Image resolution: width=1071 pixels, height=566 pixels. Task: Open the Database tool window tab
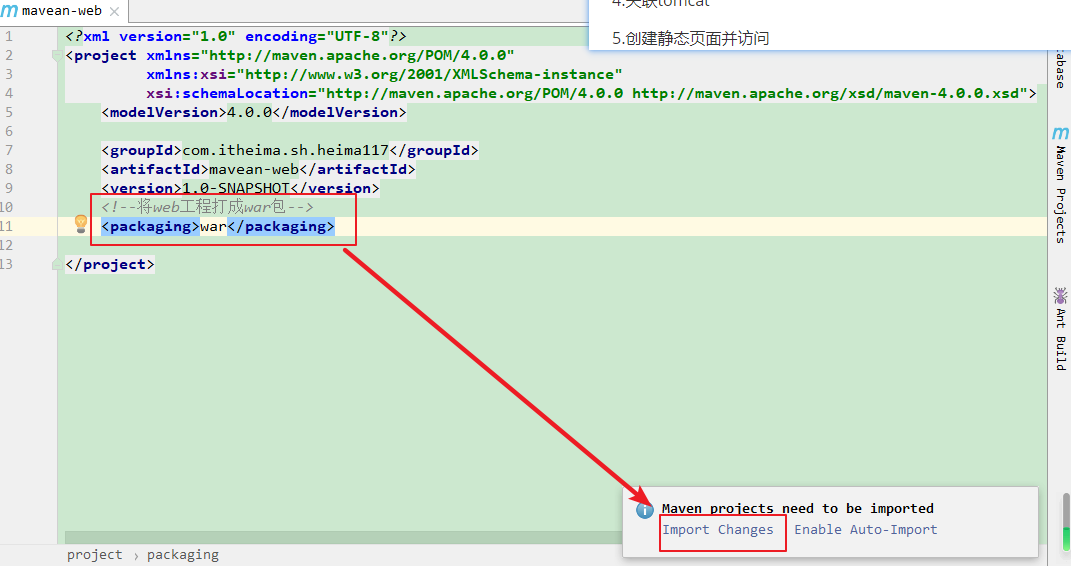(1060, 68)
